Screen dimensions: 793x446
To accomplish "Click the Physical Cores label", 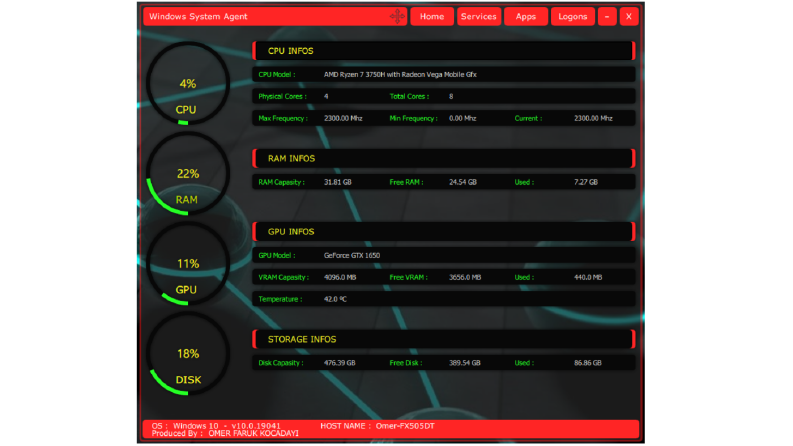I will [282, 96].
